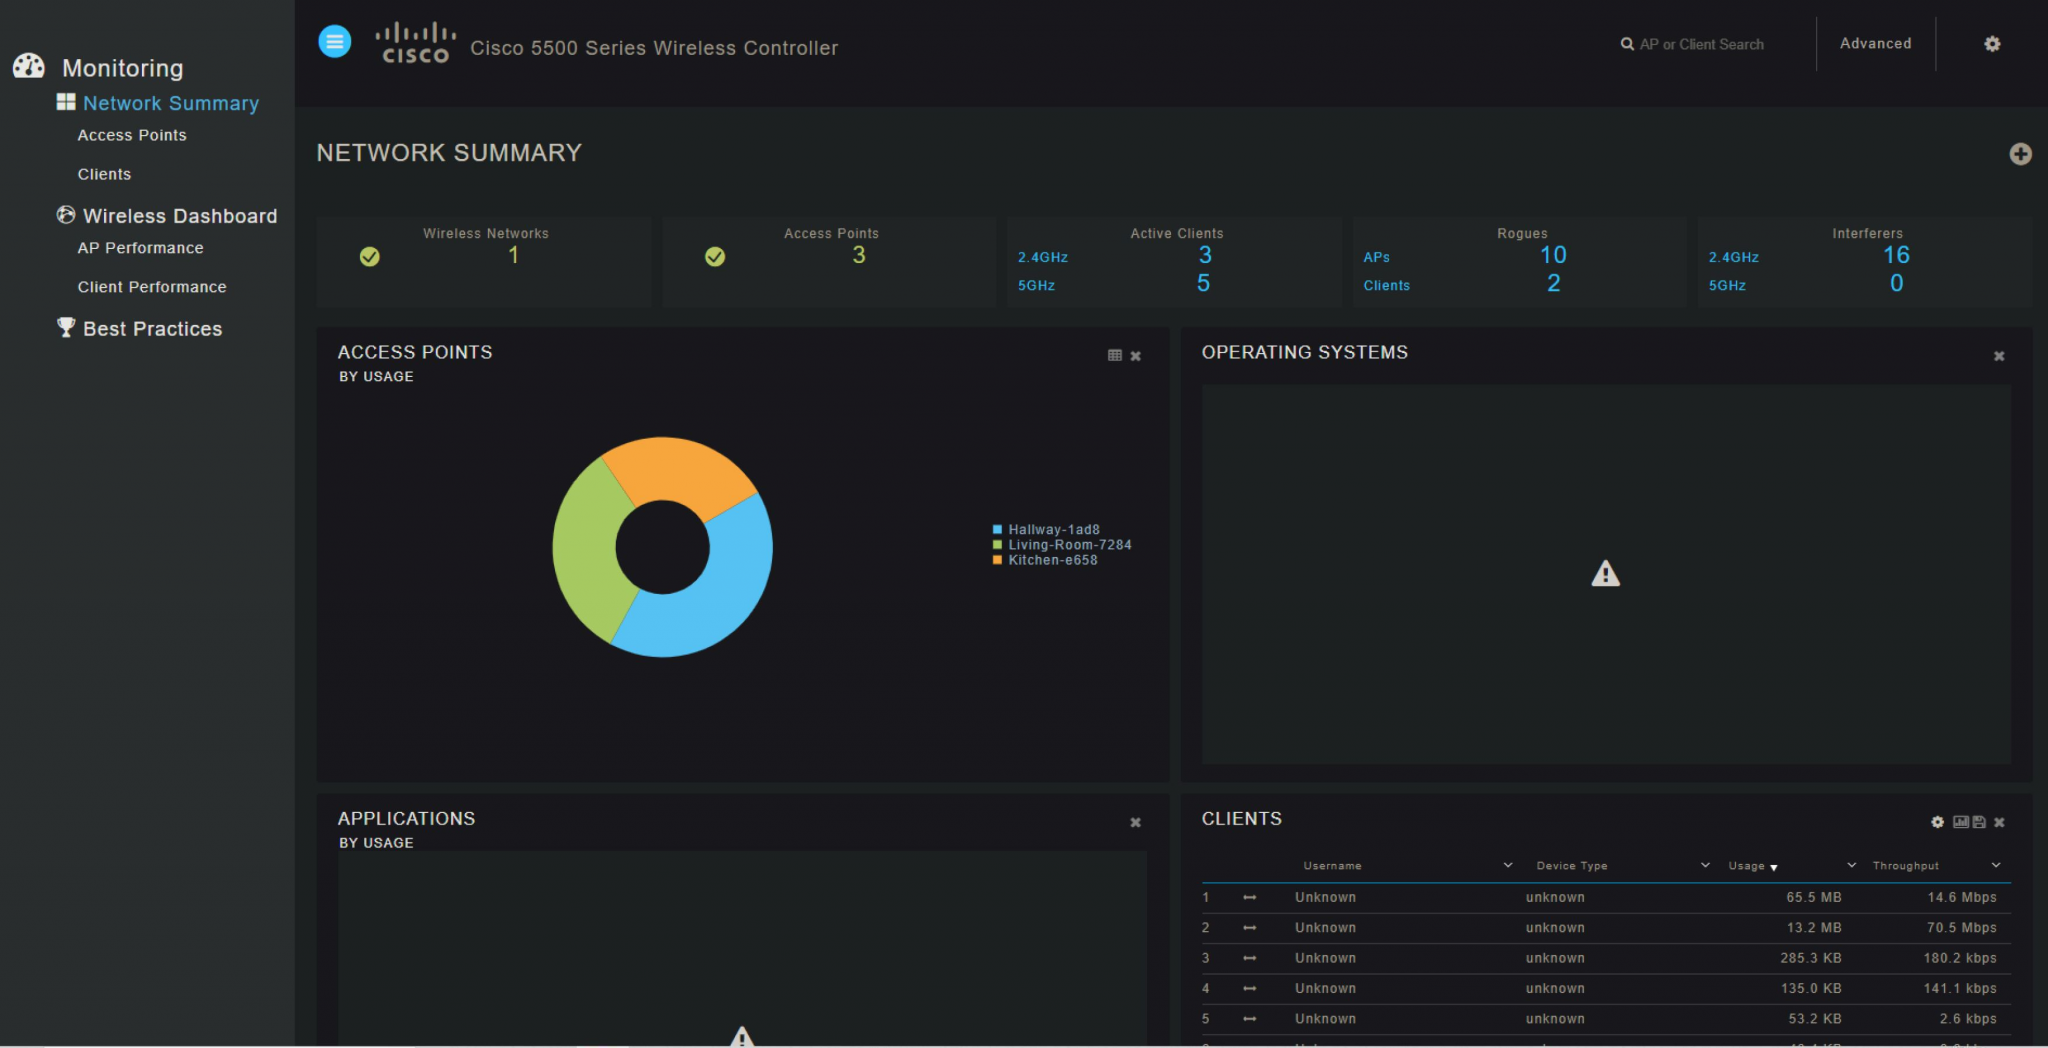The width and height of the screenshot is (2048, 1048).
Task: Click the Wireless Networks green checkmark status
Action: click(370, 257)
